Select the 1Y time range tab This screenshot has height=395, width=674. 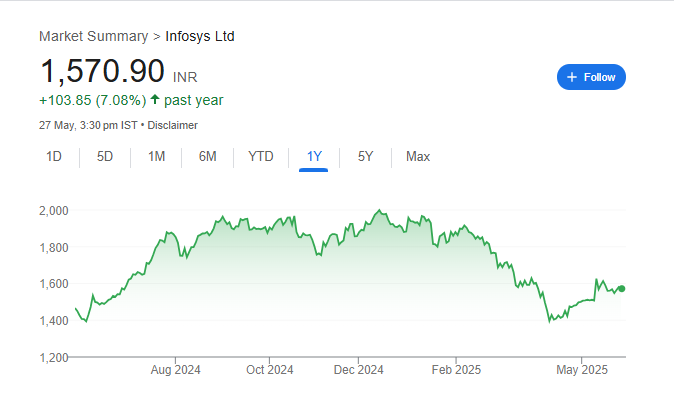click(x=314, y=156)
